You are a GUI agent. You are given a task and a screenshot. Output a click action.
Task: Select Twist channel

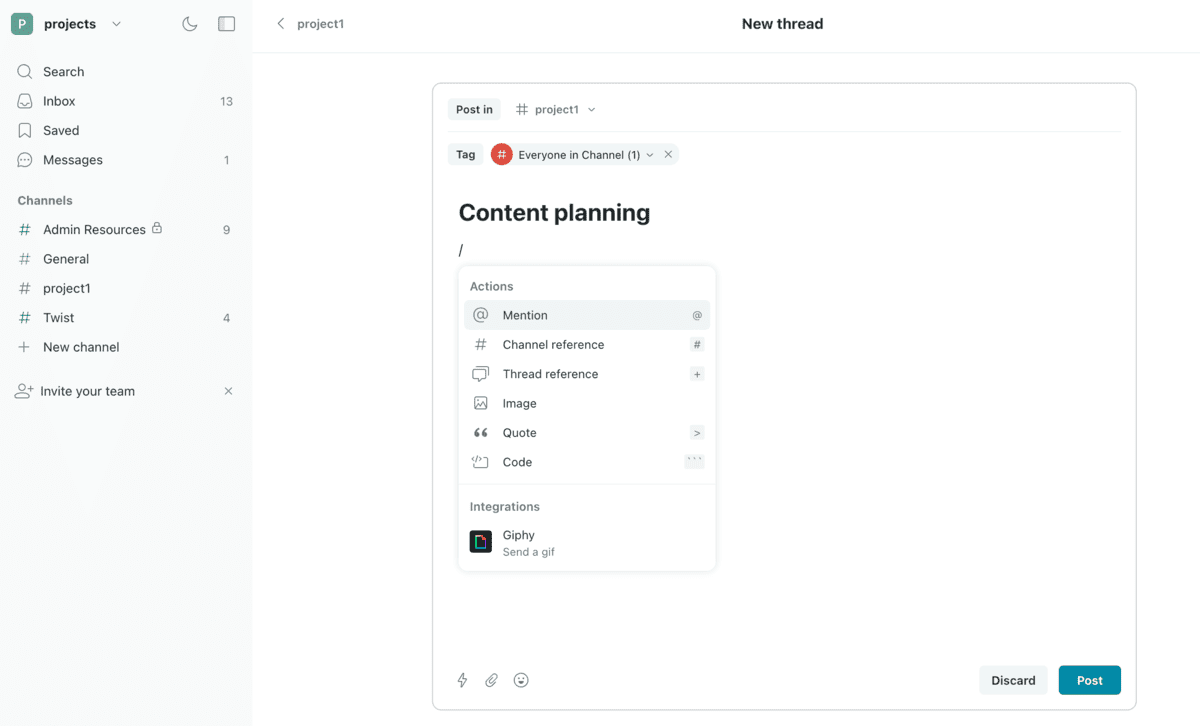[x=125, y=318]
